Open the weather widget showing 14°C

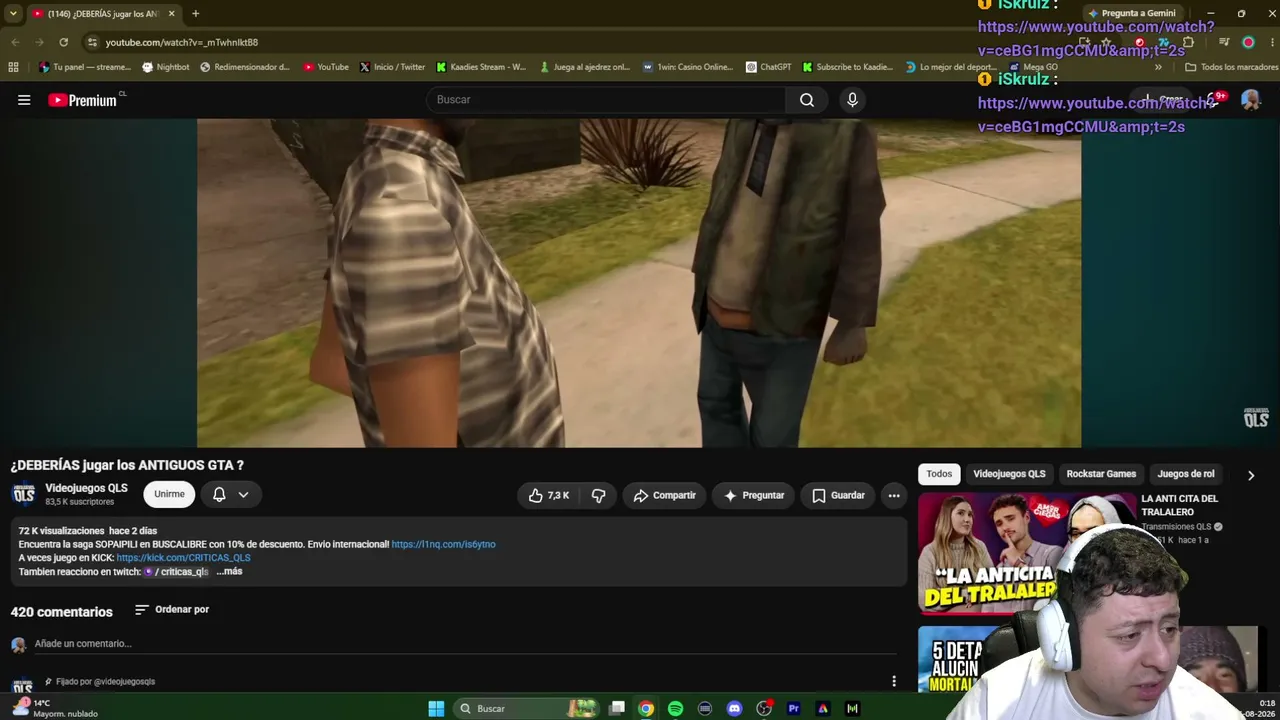55,708
